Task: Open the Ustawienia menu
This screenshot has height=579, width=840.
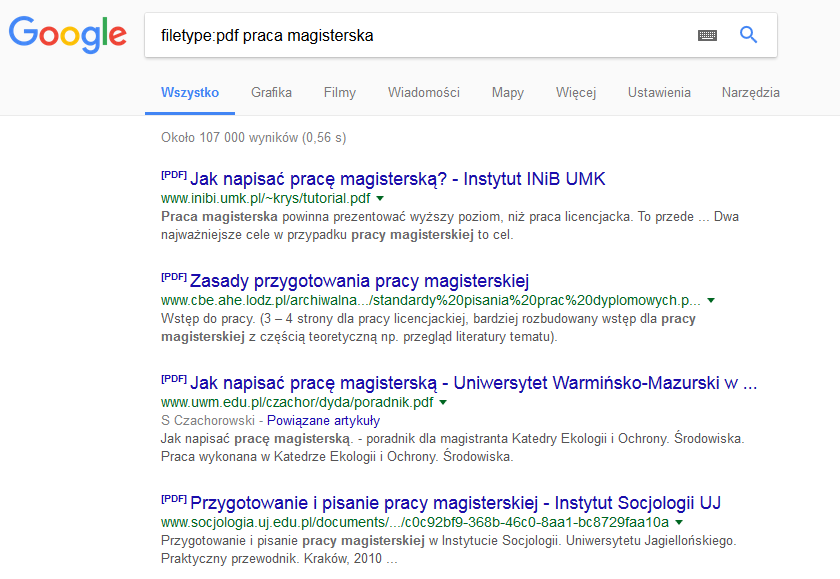Action: click(659, 93)
